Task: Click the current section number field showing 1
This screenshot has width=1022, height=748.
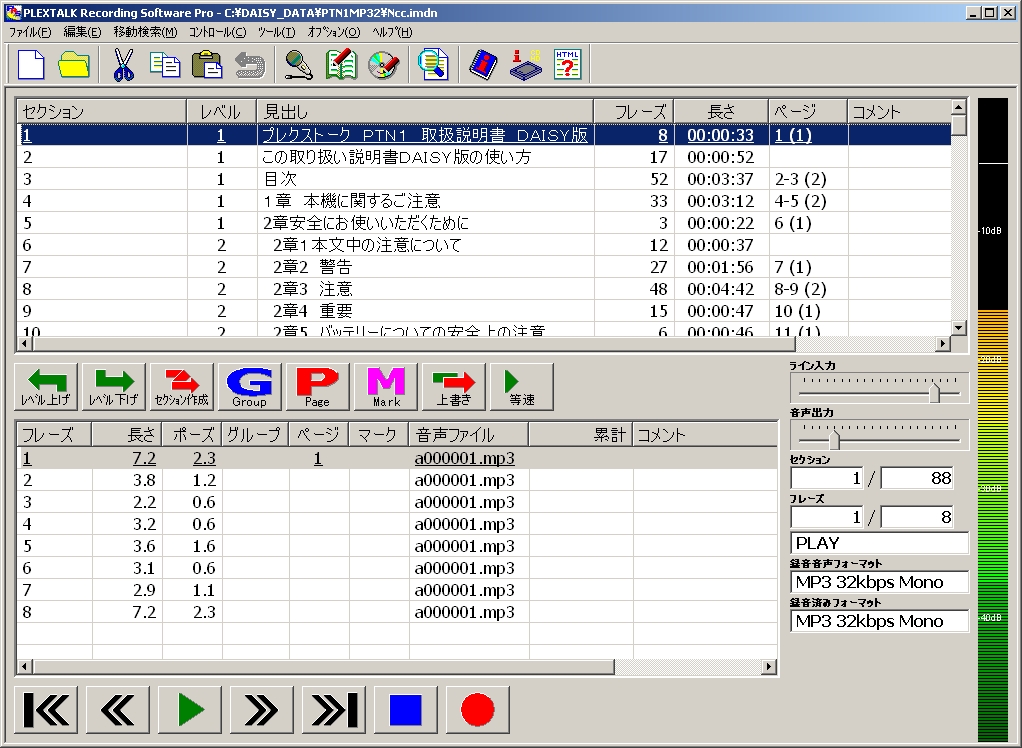Action: 828,478
